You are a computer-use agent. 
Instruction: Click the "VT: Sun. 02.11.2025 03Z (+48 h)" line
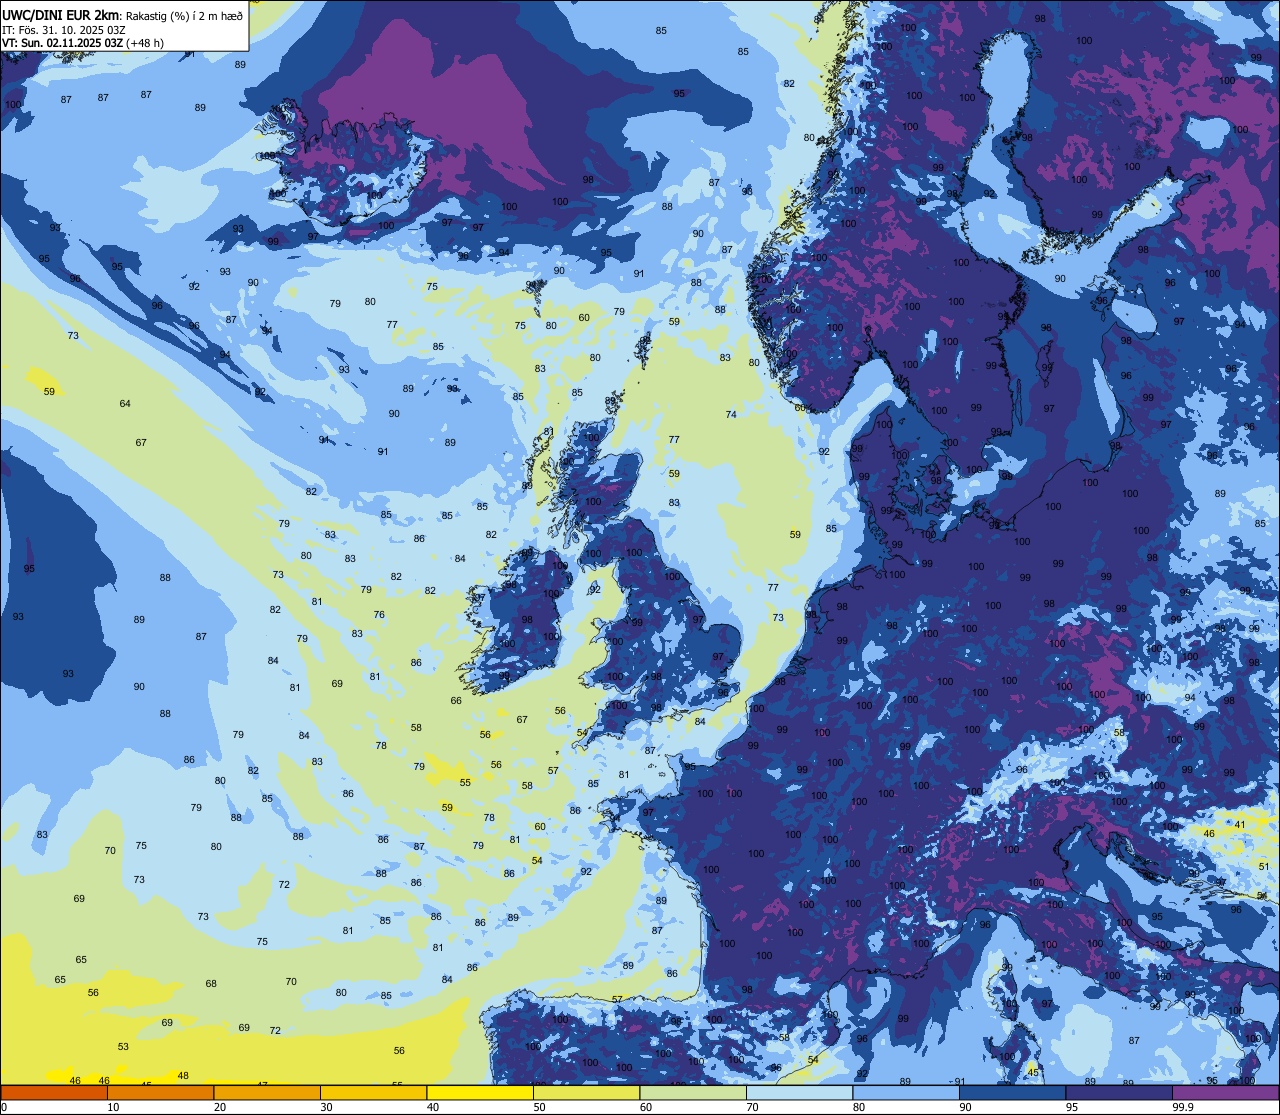click(83, 43)
